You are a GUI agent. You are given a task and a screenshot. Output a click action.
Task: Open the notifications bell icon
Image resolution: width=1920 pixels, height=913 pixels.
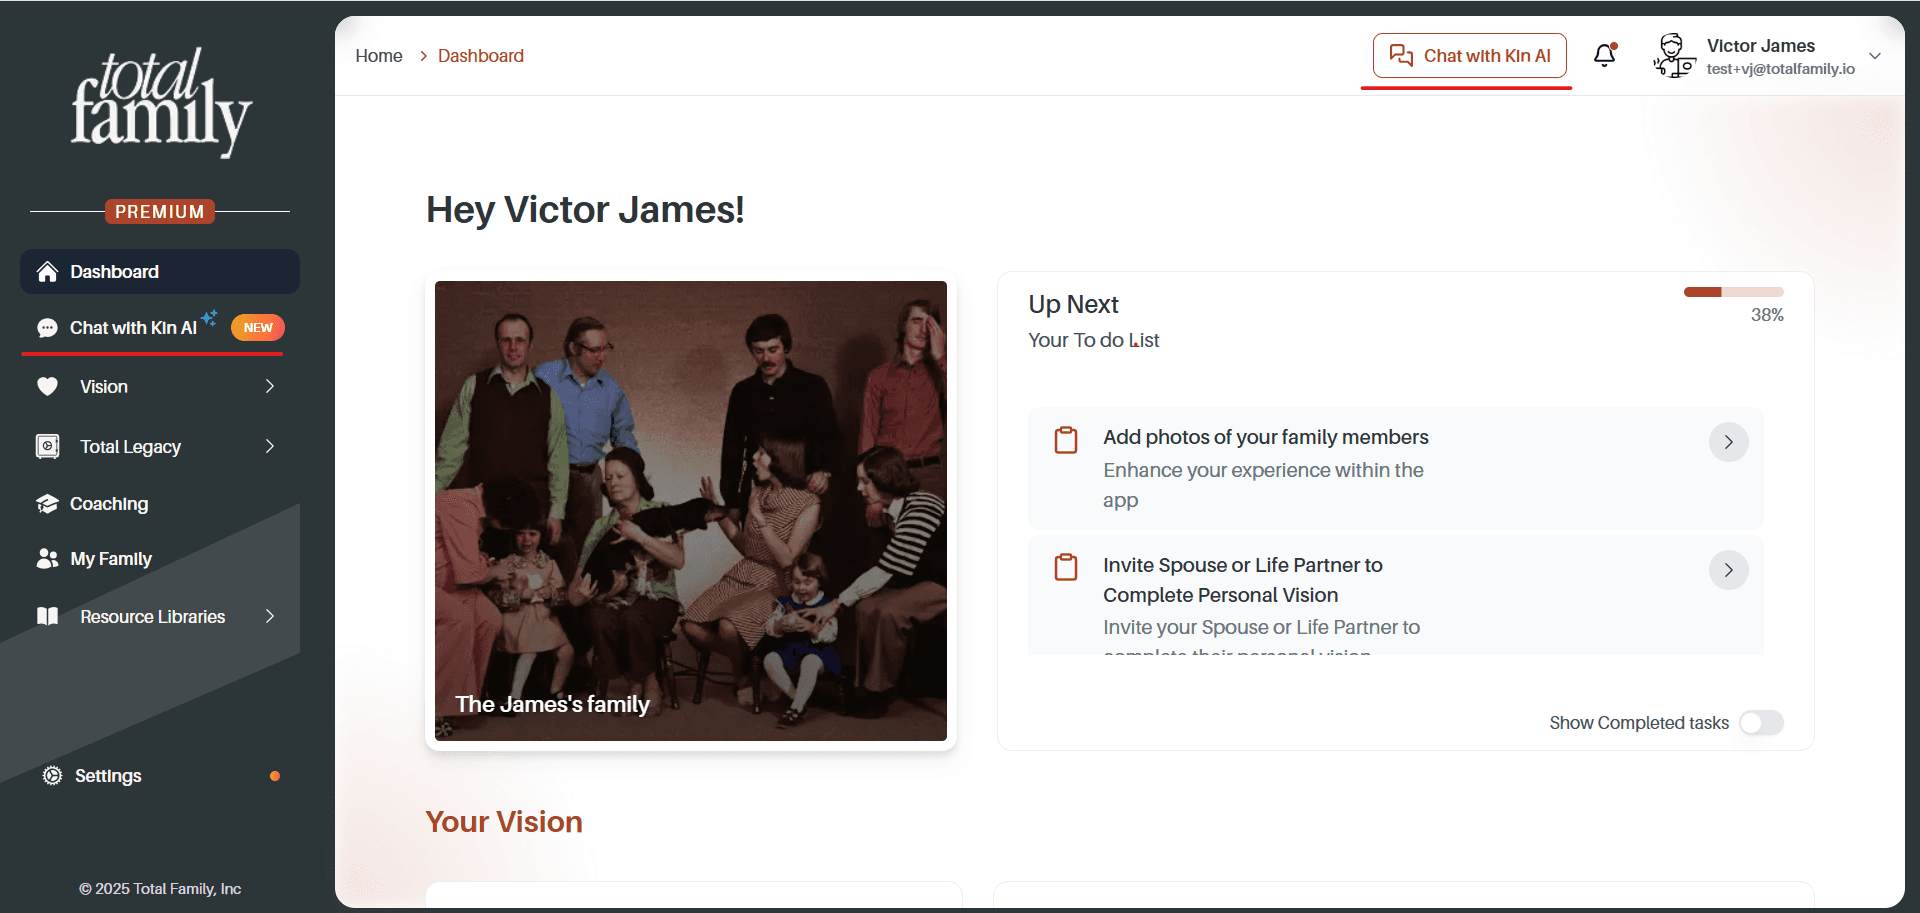(x=1605, y=55)
